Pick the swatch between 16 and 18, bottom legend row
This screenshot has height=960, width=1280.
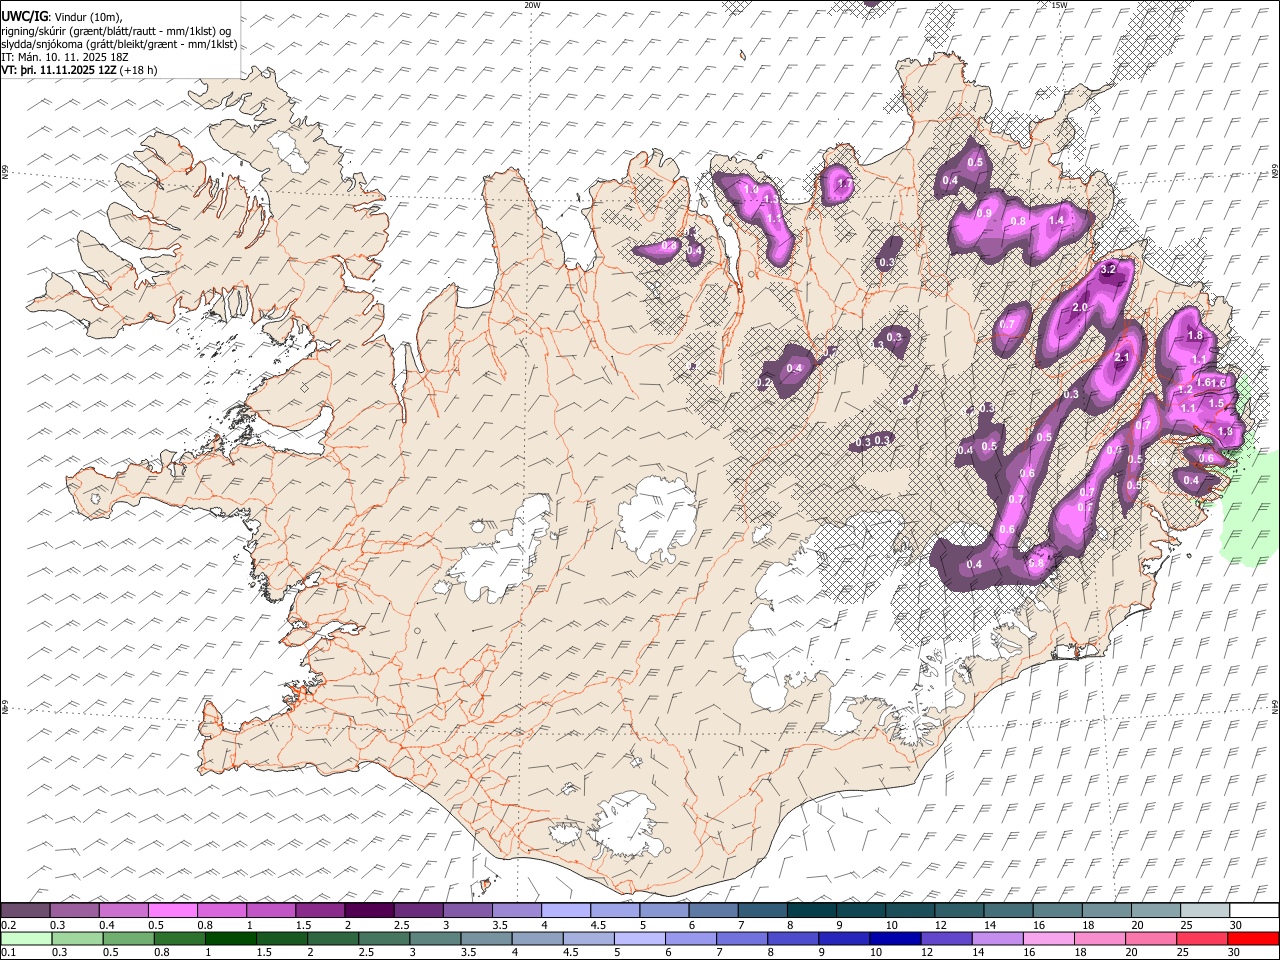[x=1047, y=938]
